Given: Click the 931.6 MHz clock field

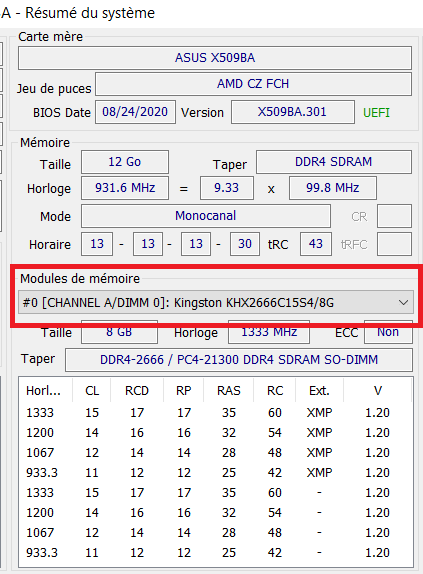Looking at the screenshot, I should tap(125, 188).
